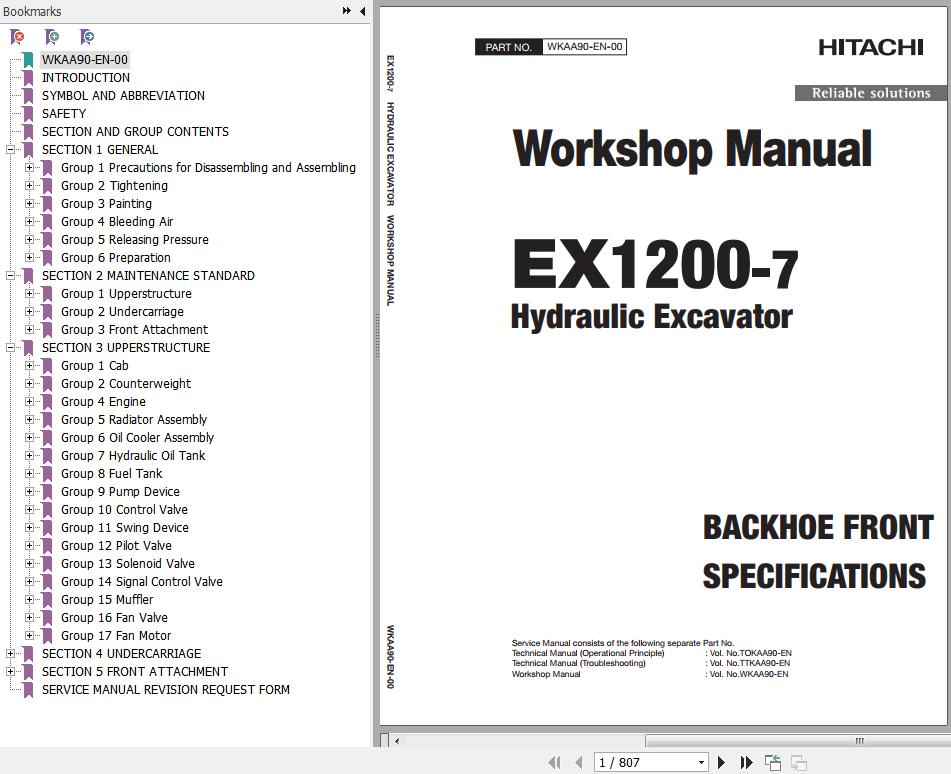Jump to the SAFETY bookmark
This screenshot has width=951, height=774.
click(x=64, y=113)
